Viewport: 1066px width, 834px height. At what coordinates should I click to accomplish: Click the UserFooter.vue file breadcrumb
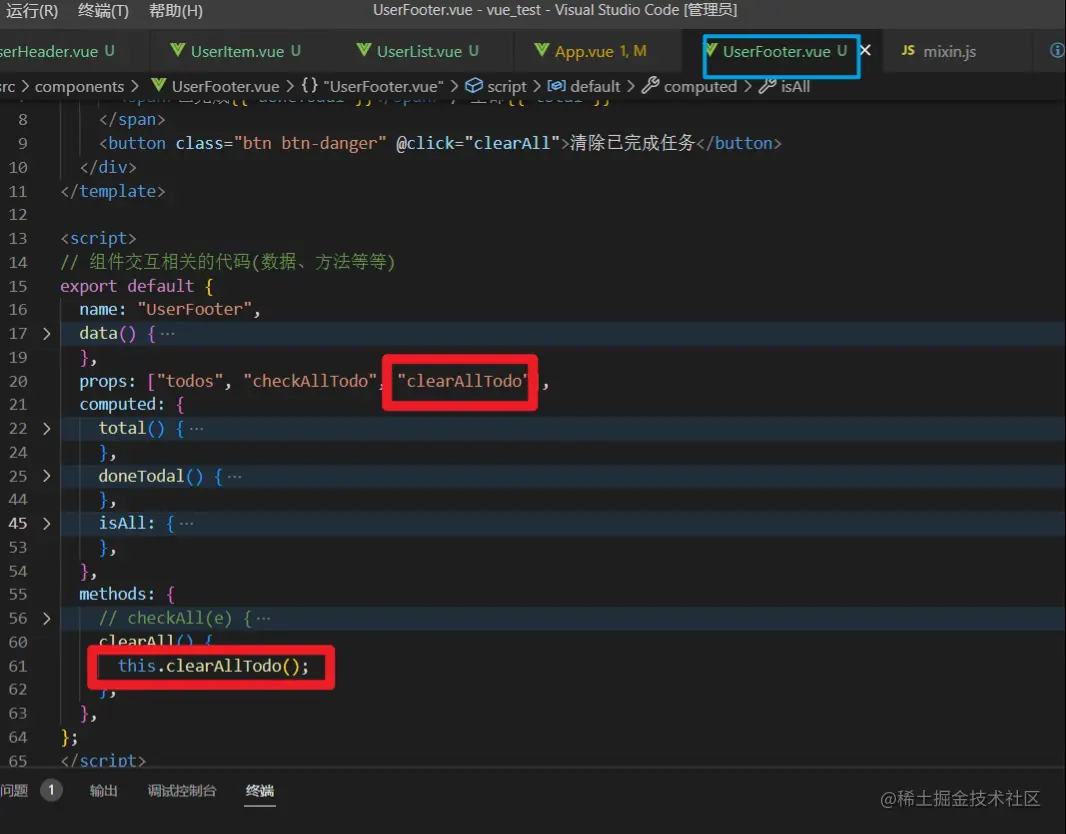point(225,86)
